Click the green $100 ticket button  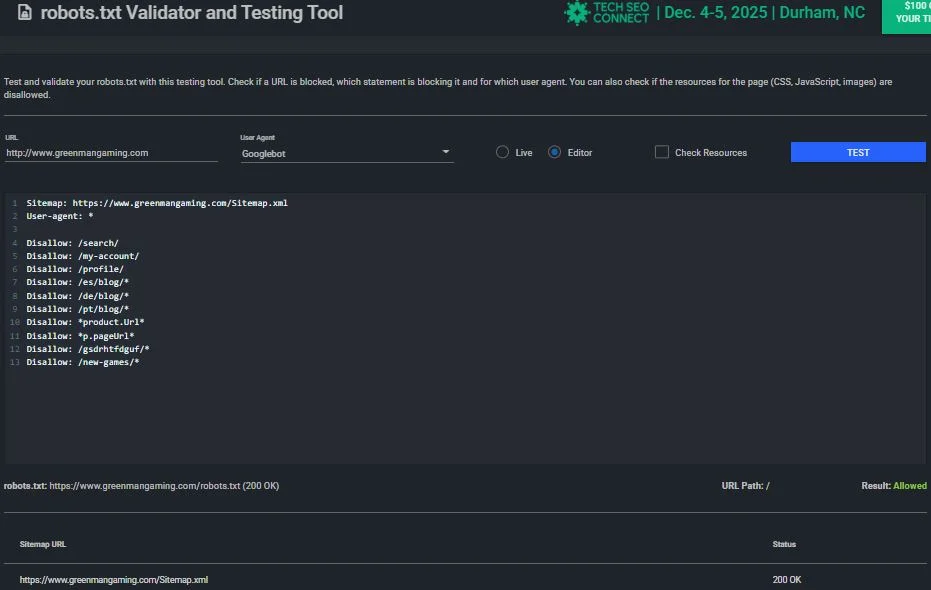(x=907, y=17)
